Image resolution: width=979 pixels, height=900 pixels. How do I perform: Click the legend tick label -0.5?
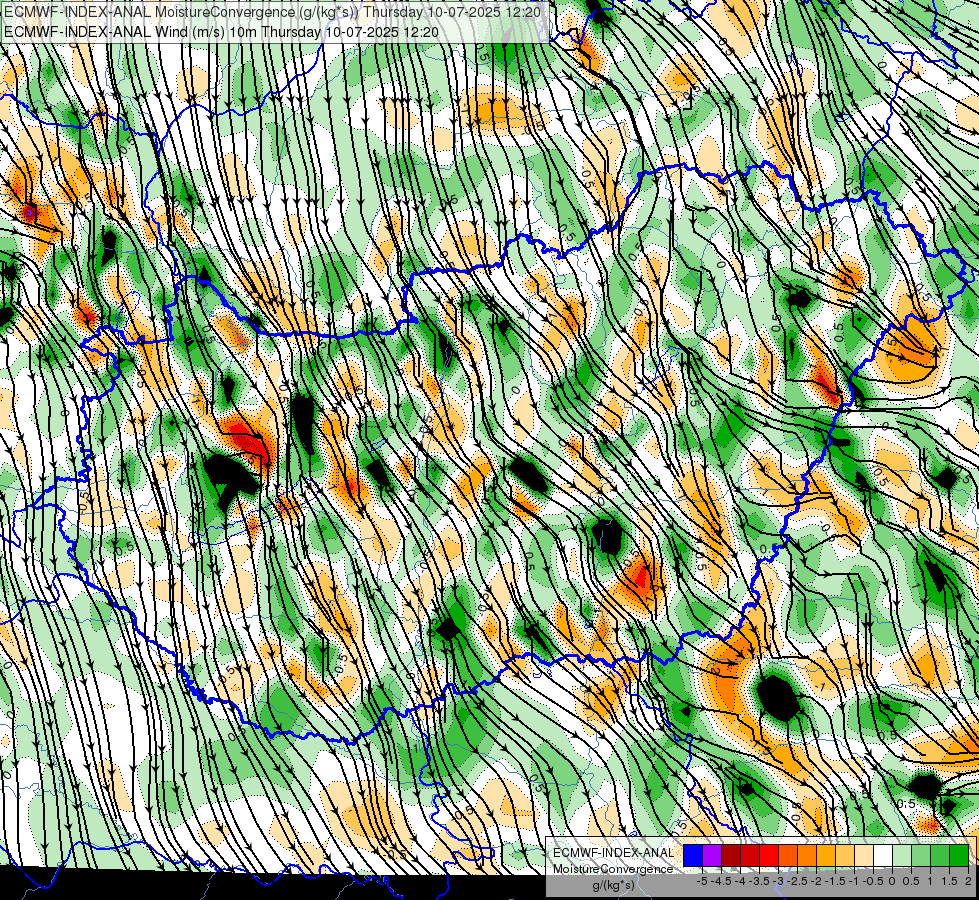tap(873, 881)
